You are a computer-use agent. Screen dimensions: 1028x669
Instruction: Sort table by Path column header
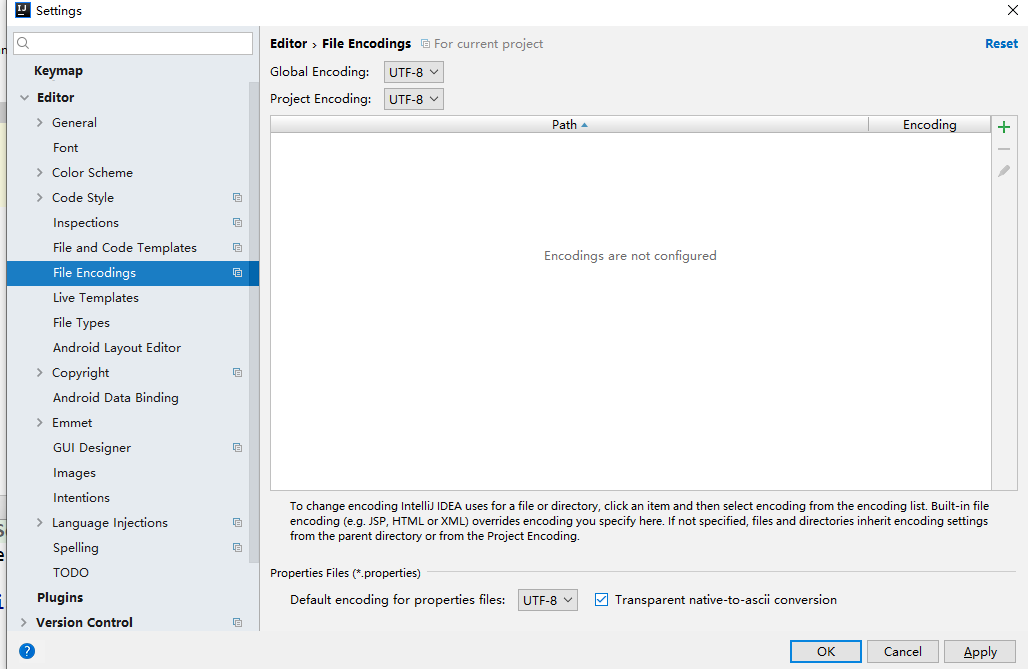(569, 125)
